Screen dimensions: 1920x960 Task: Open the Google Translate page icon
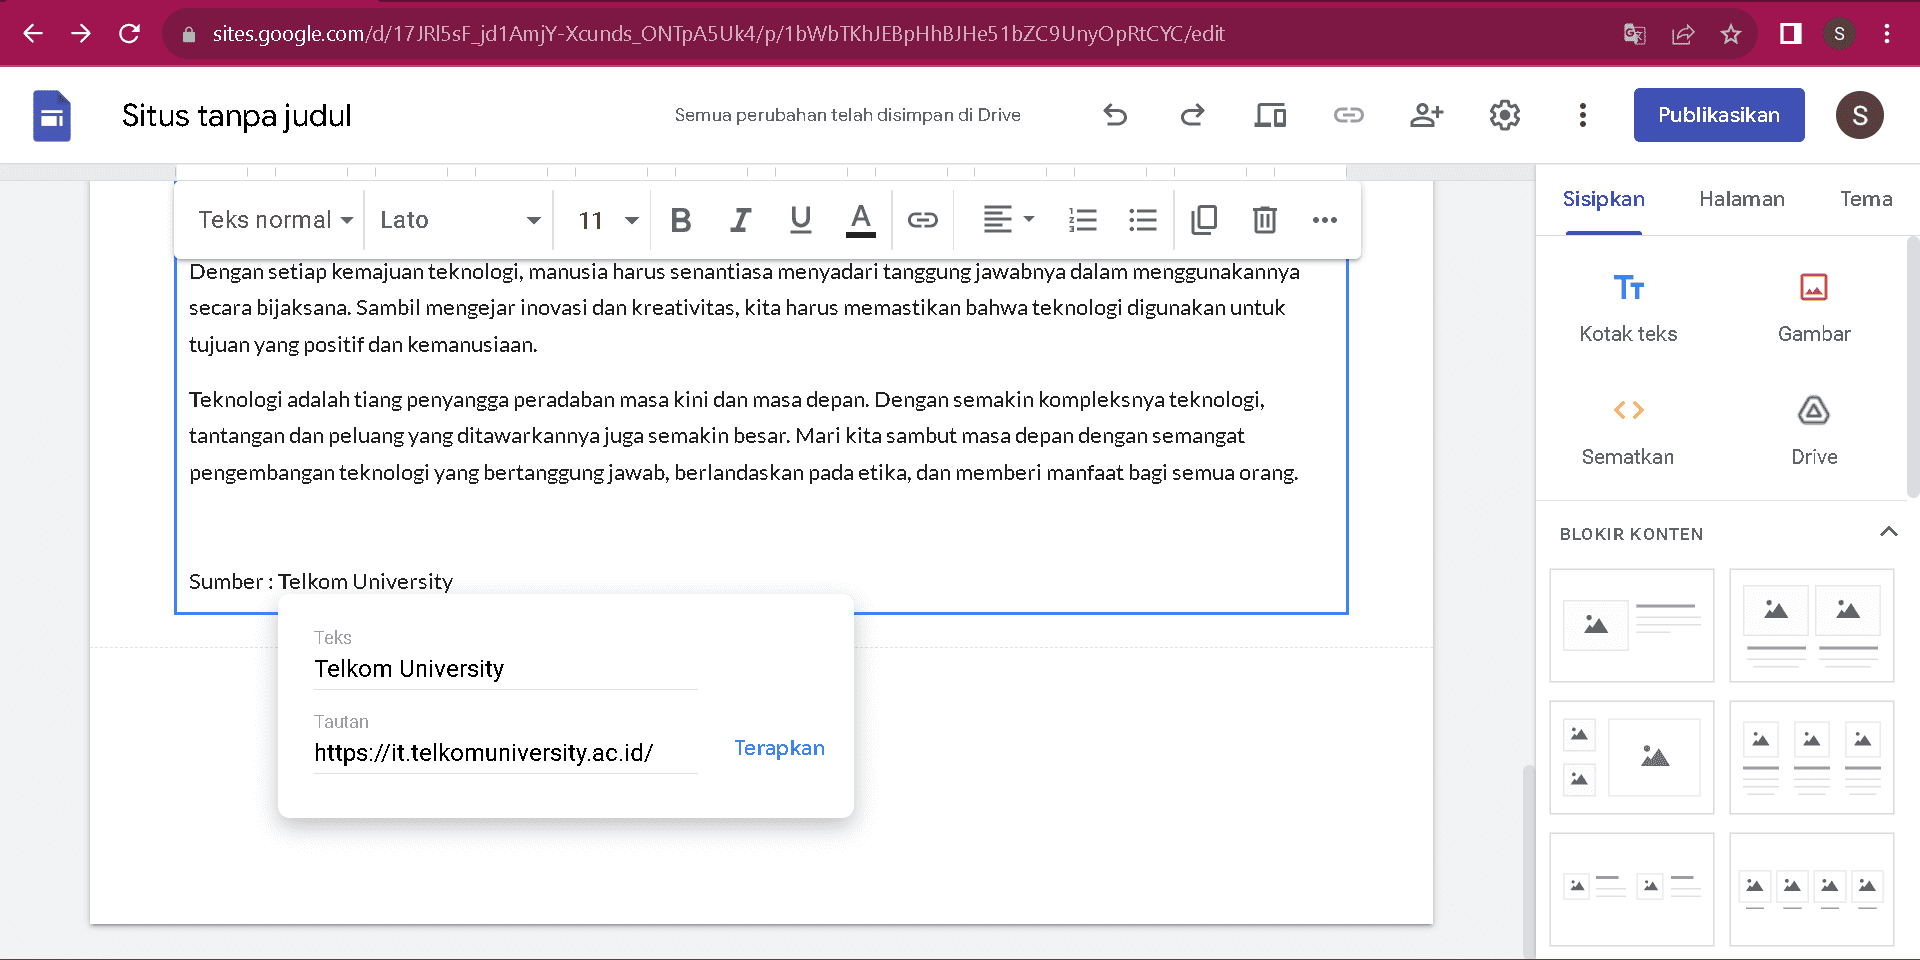click(x=1635, y=34)
